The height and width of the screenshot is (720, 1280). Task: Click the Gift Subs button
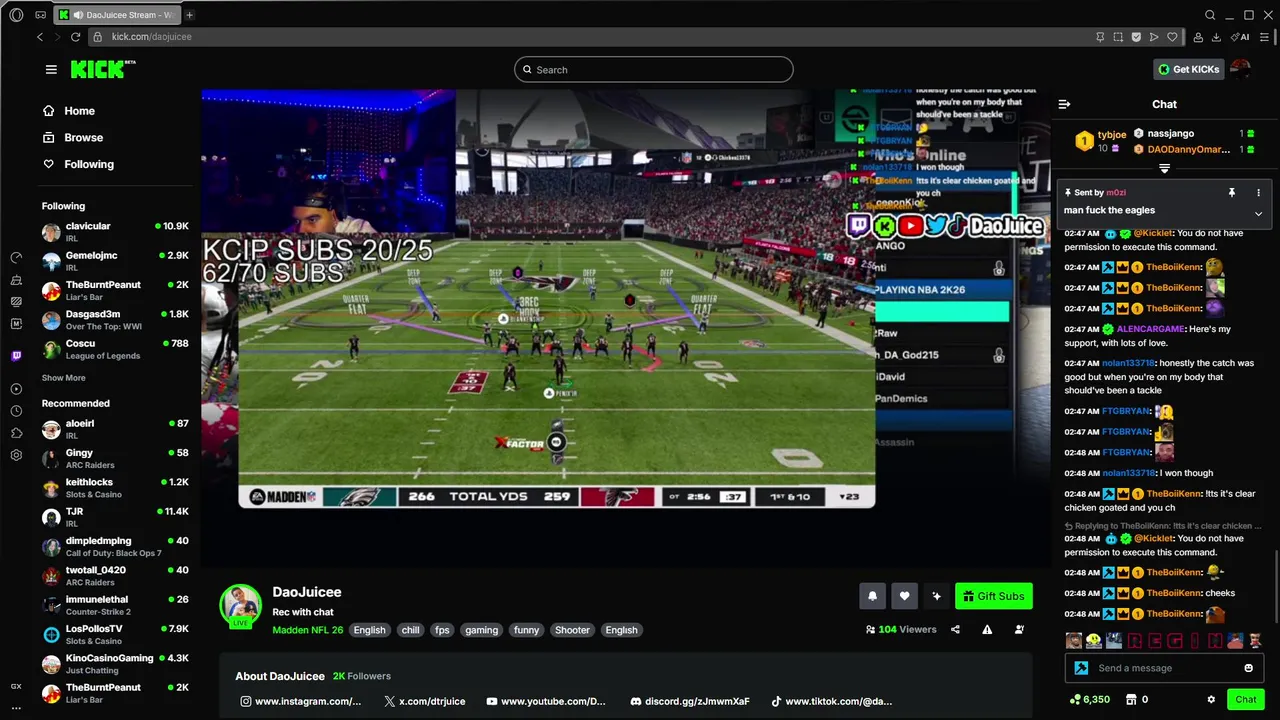click(x=994, y=596)
